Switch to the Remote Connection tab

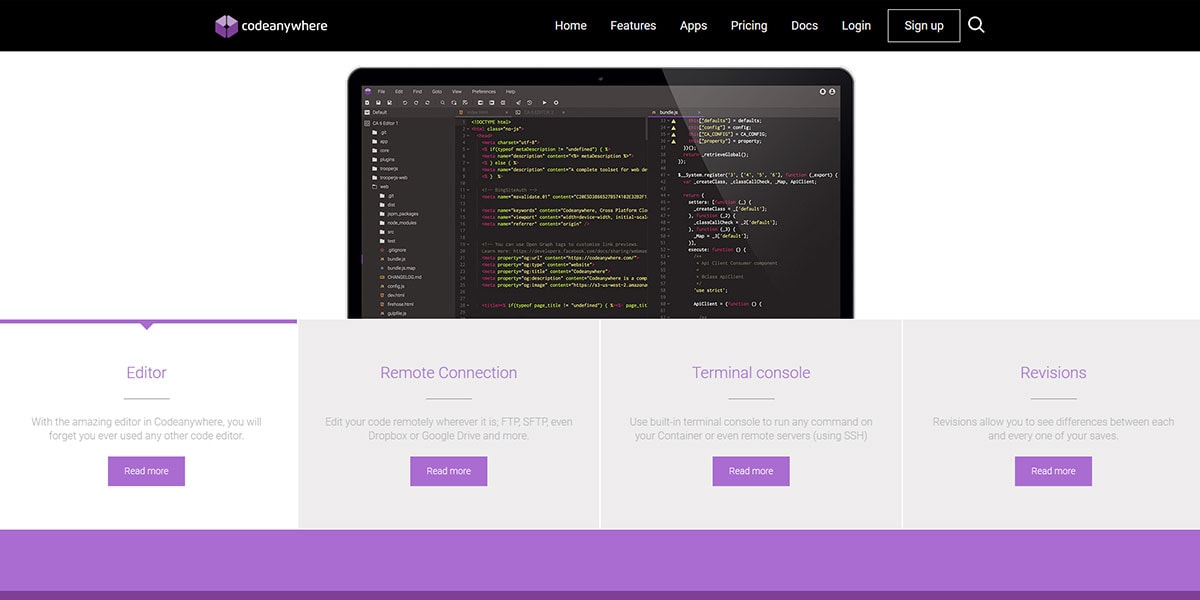448,373
